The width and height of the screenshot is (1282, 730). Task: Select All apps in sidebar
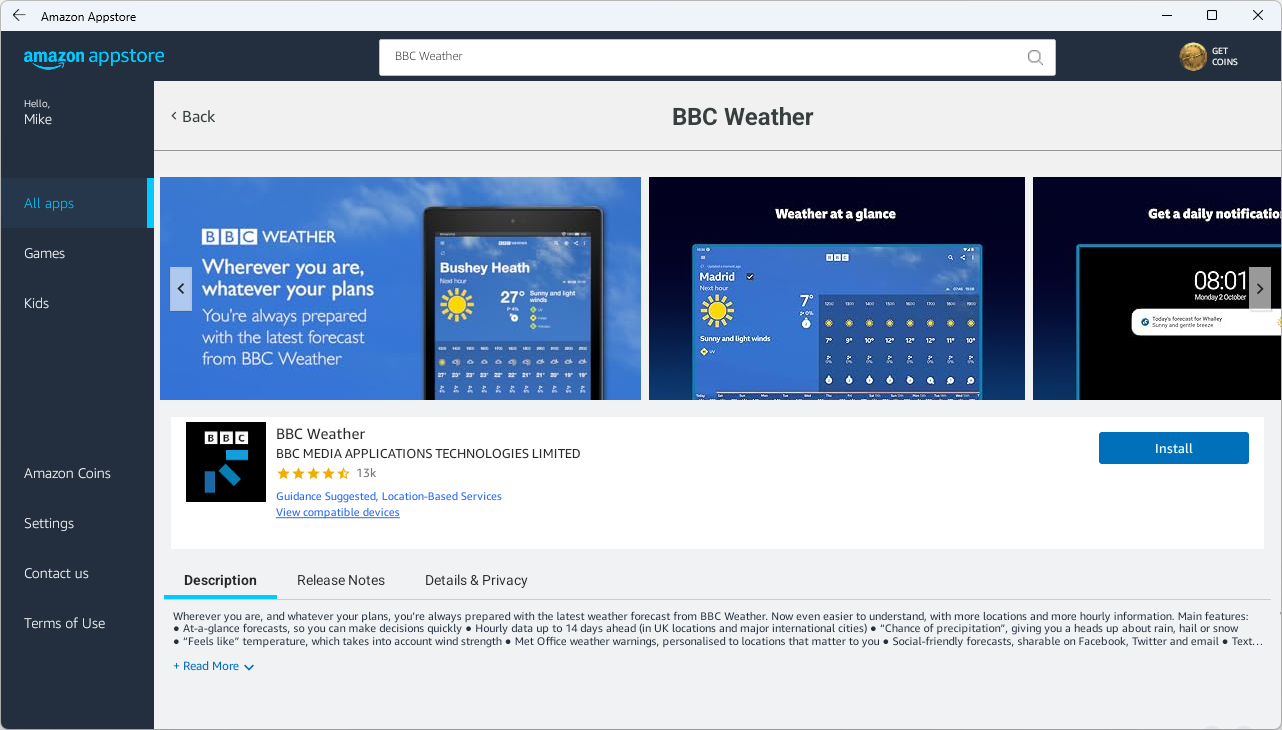pos(77,203)
